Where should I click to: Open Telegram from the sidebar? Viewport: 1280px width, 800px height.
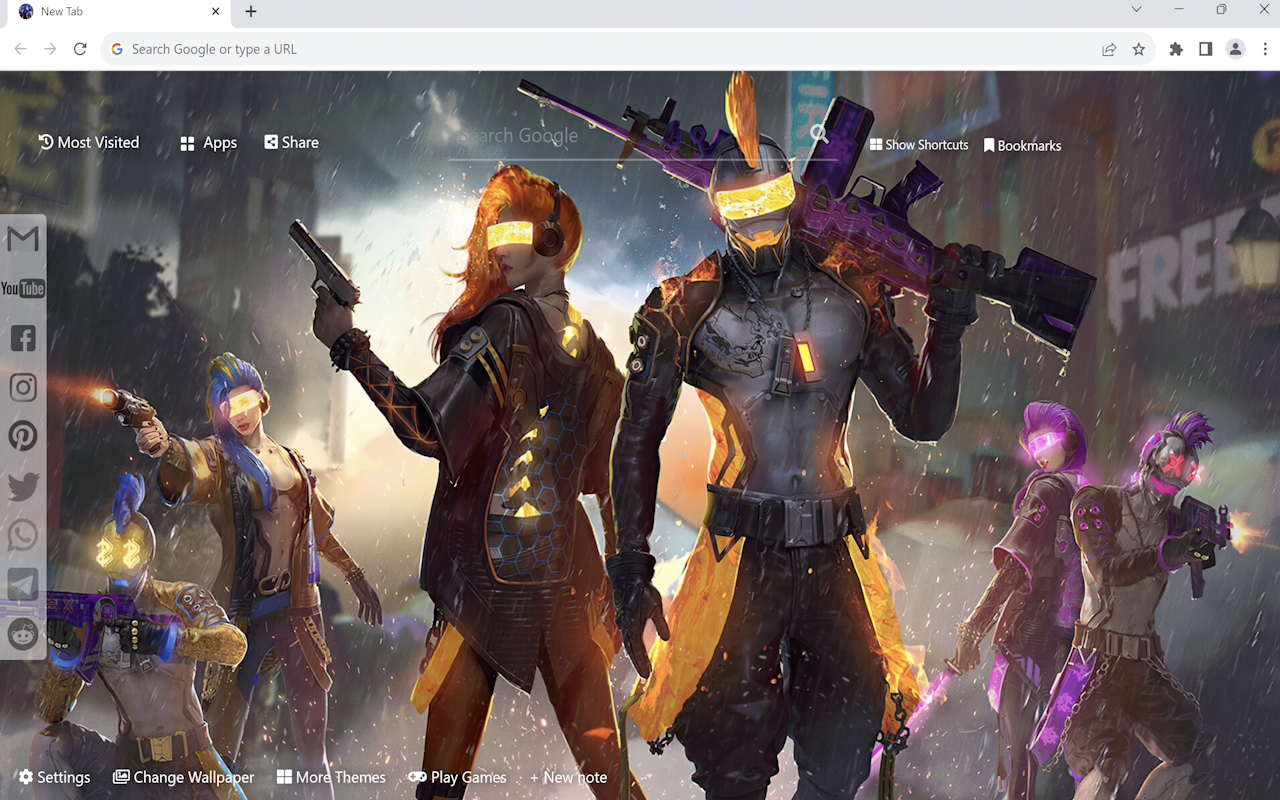(23, 584)
